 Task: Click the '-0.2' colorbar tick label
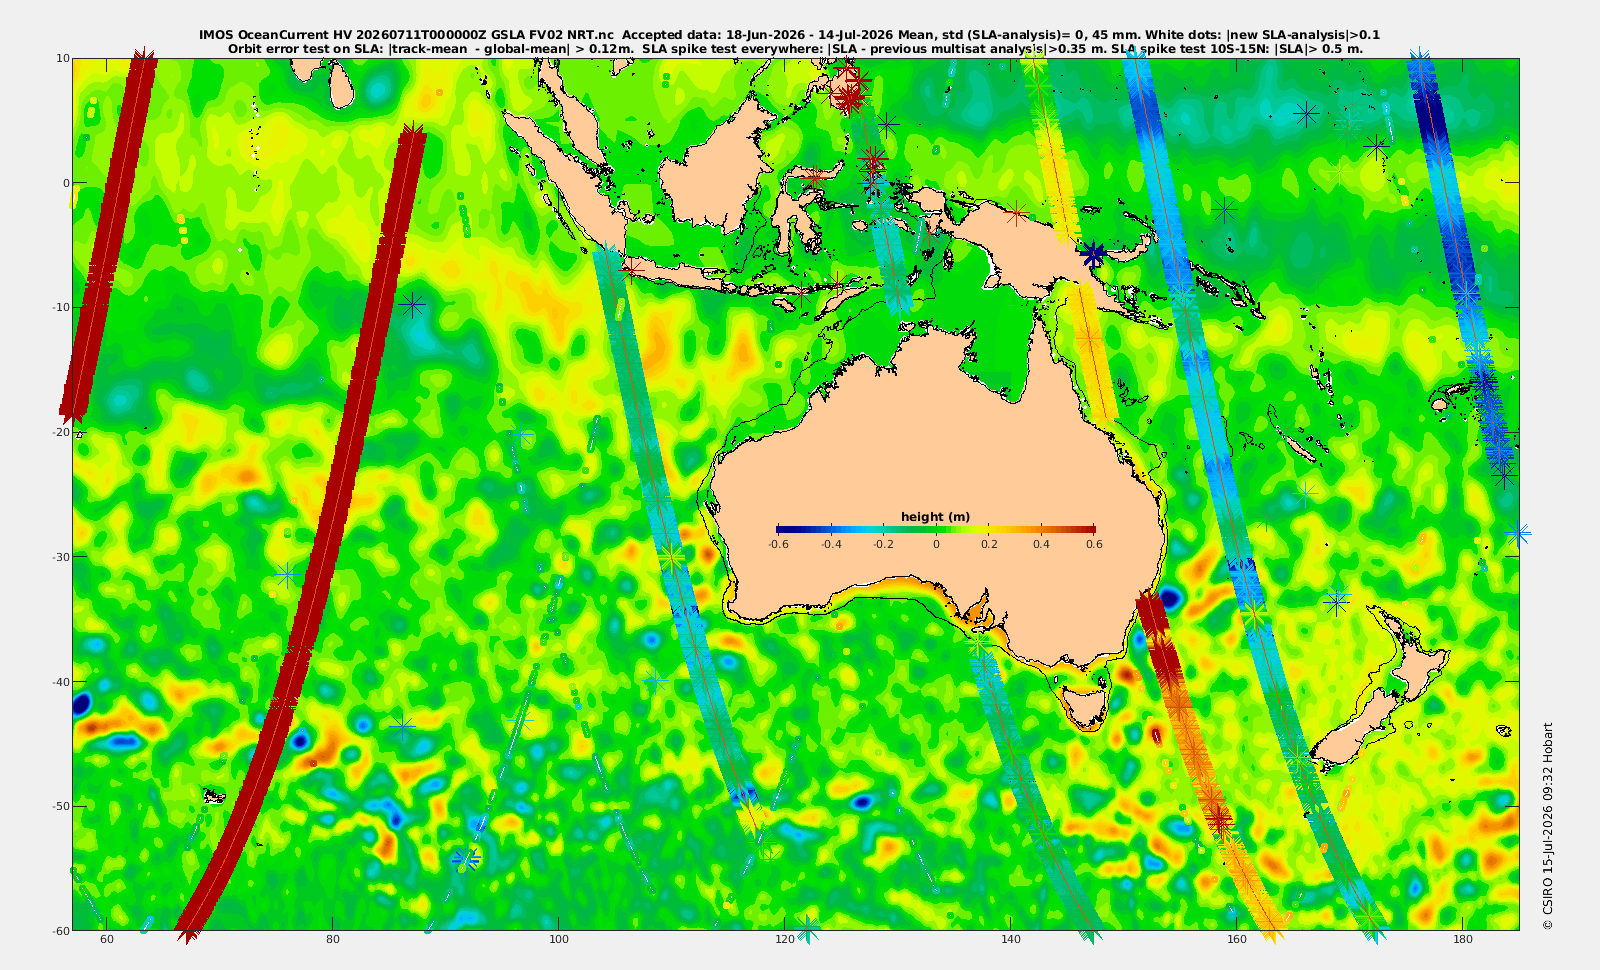click(883, 544)
